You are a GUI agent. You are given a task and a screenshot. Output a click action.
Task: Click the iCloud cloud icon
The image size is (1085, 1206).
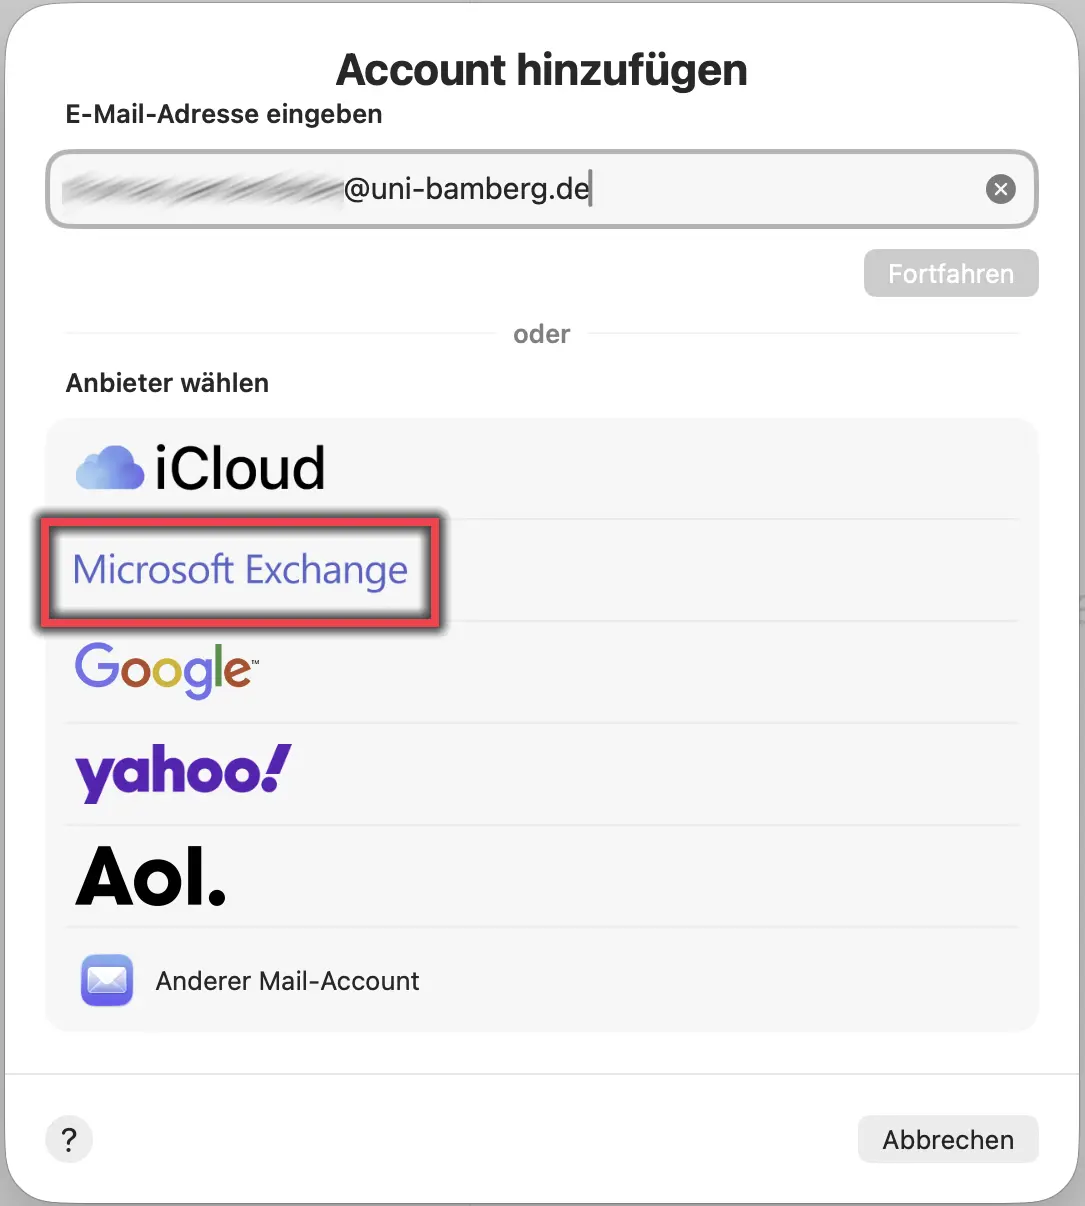tap(110, 468)
